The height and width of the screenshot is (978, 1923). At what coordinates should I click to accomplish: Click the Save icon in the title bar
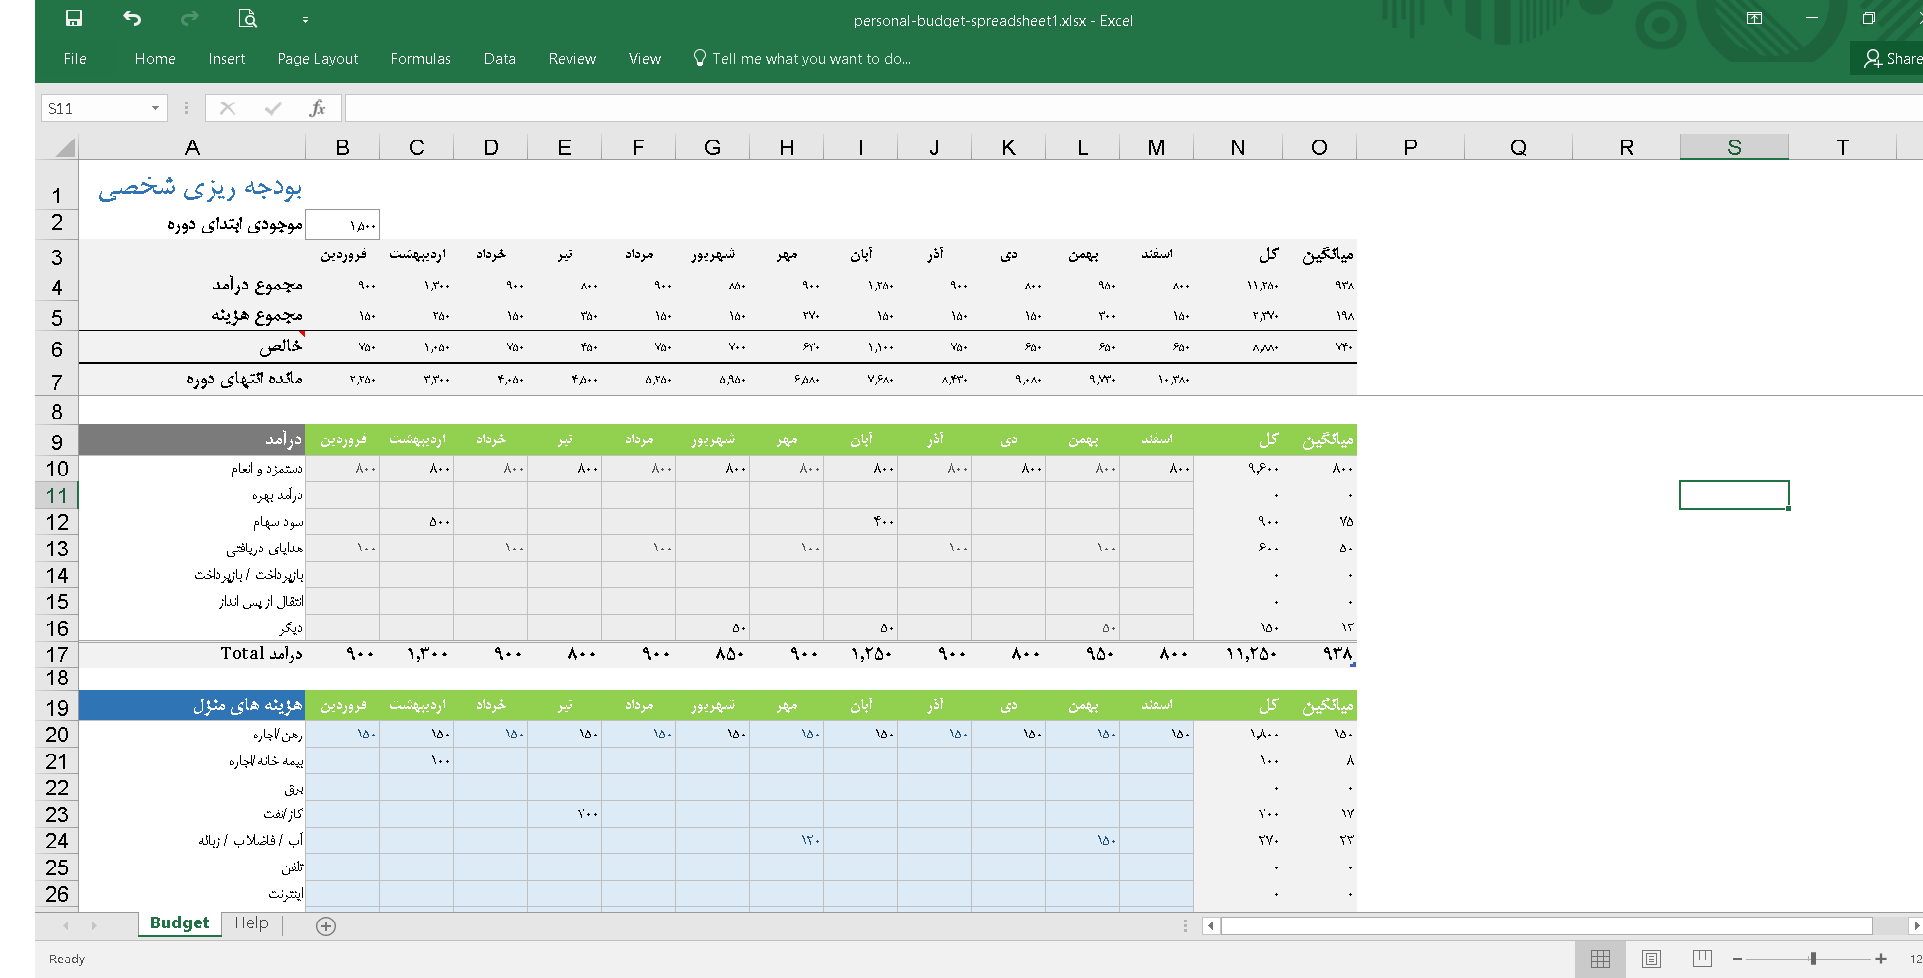(74, 19)
